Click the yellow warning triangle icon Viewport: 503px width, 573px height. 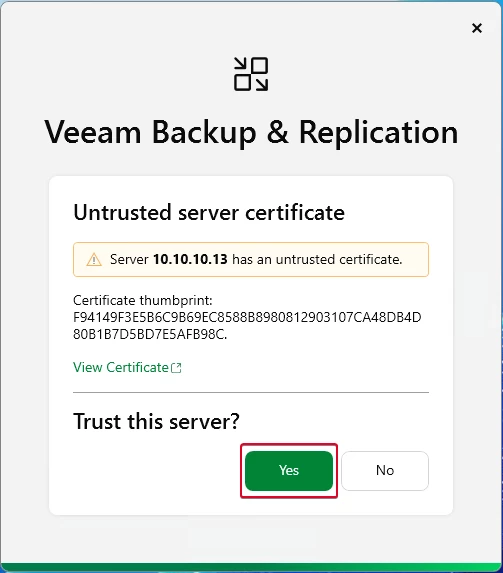coord(94,259)
